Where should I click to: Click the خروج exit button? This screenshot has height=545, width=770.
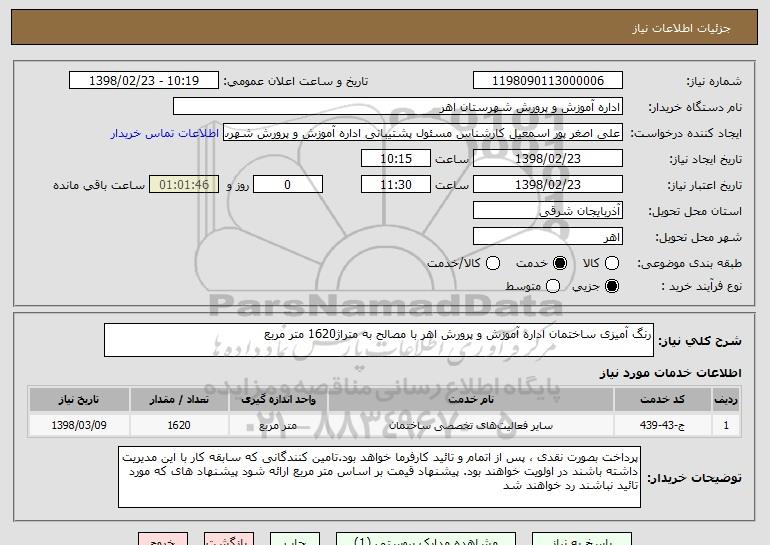[163, 539]
